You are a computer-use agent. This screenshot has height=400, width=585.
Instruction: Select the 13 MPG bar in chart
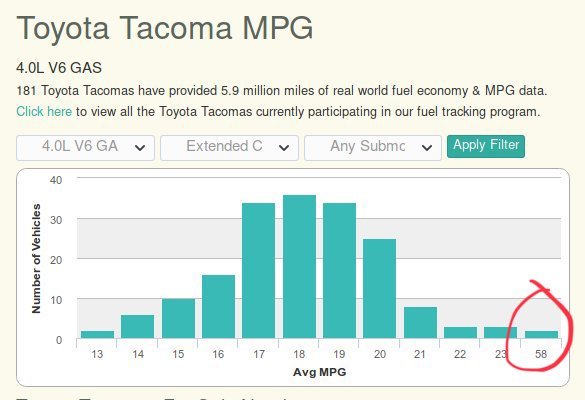click(97, 335)
